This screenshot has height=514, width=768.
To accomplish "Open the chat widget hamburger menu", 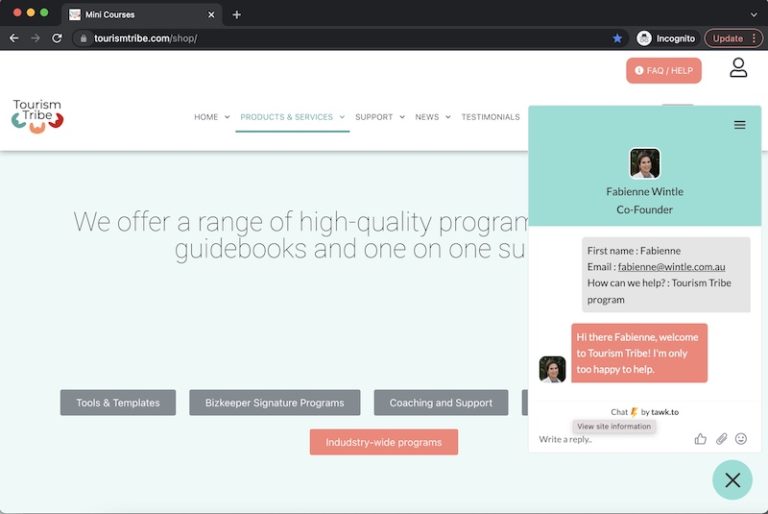I will point(740,125).
